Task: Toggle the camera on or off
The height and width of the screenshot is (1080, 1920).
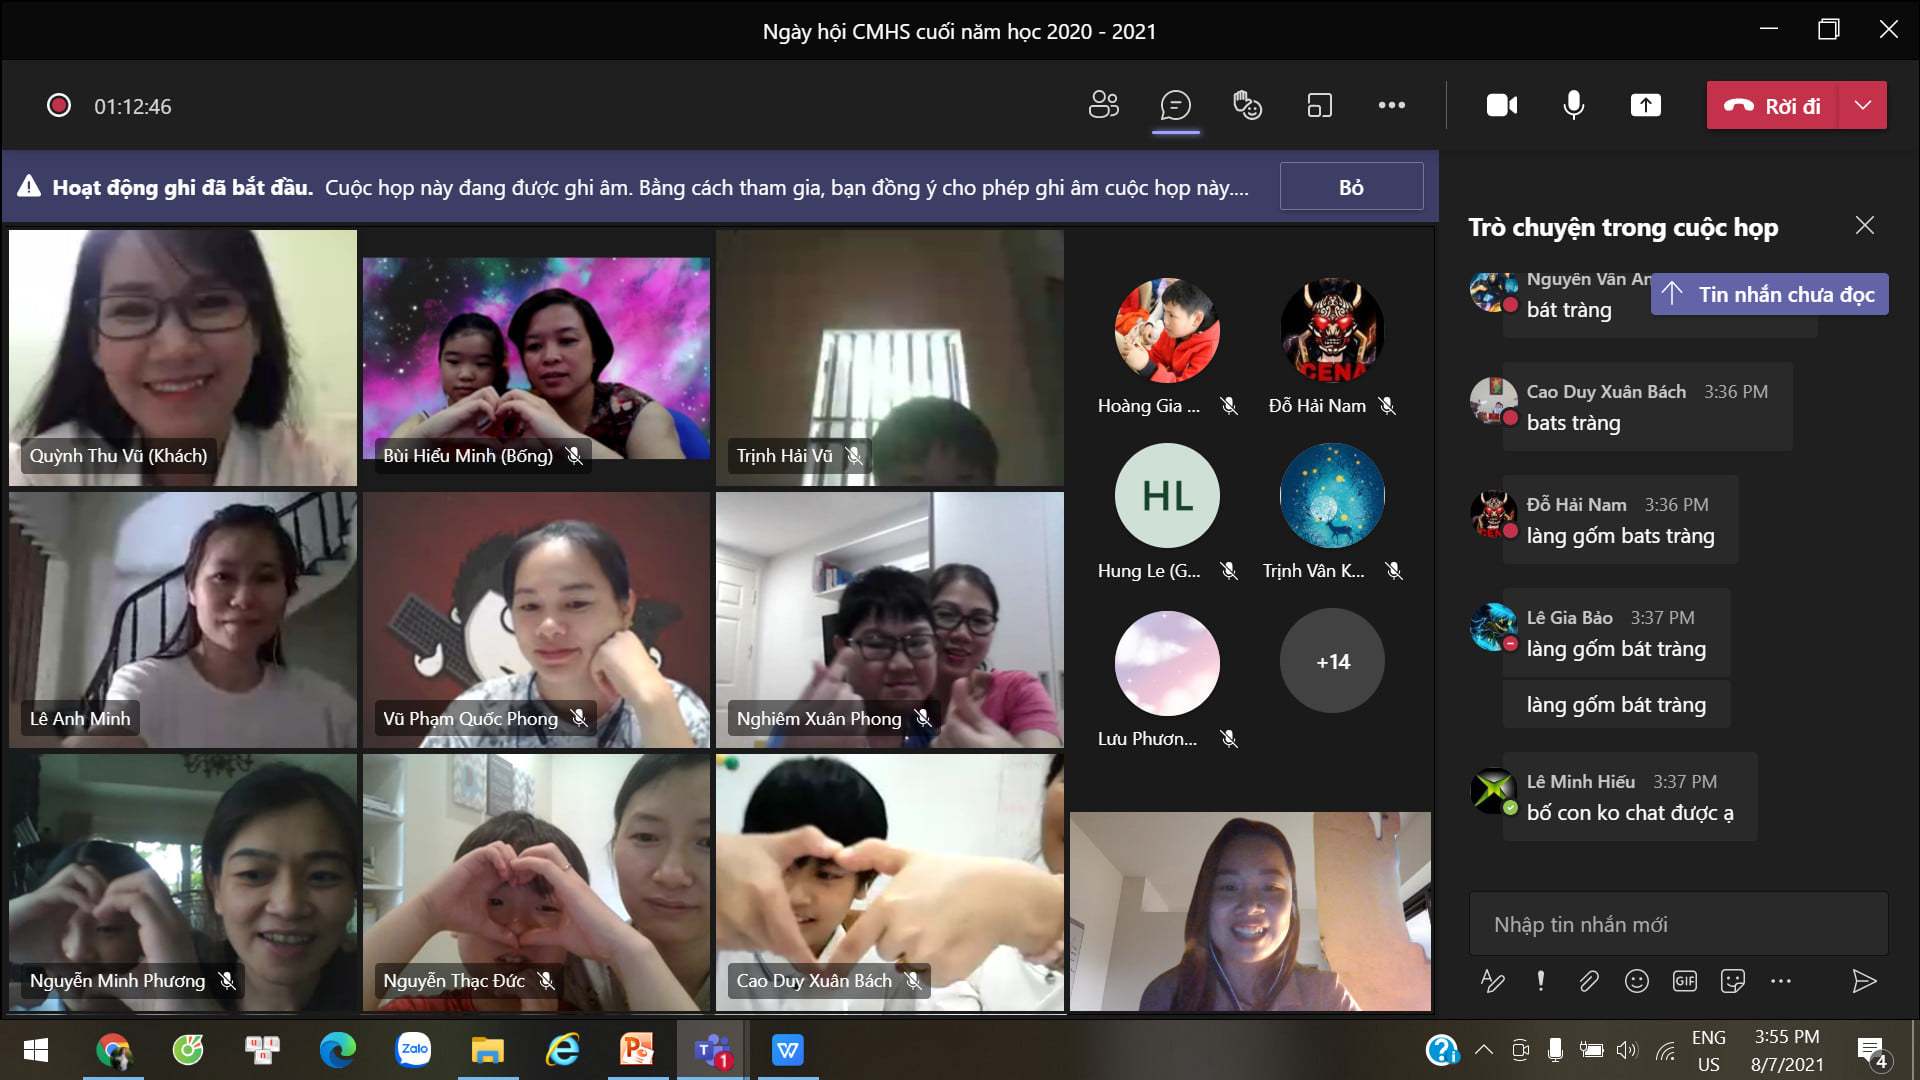Action: [1501, 105]
